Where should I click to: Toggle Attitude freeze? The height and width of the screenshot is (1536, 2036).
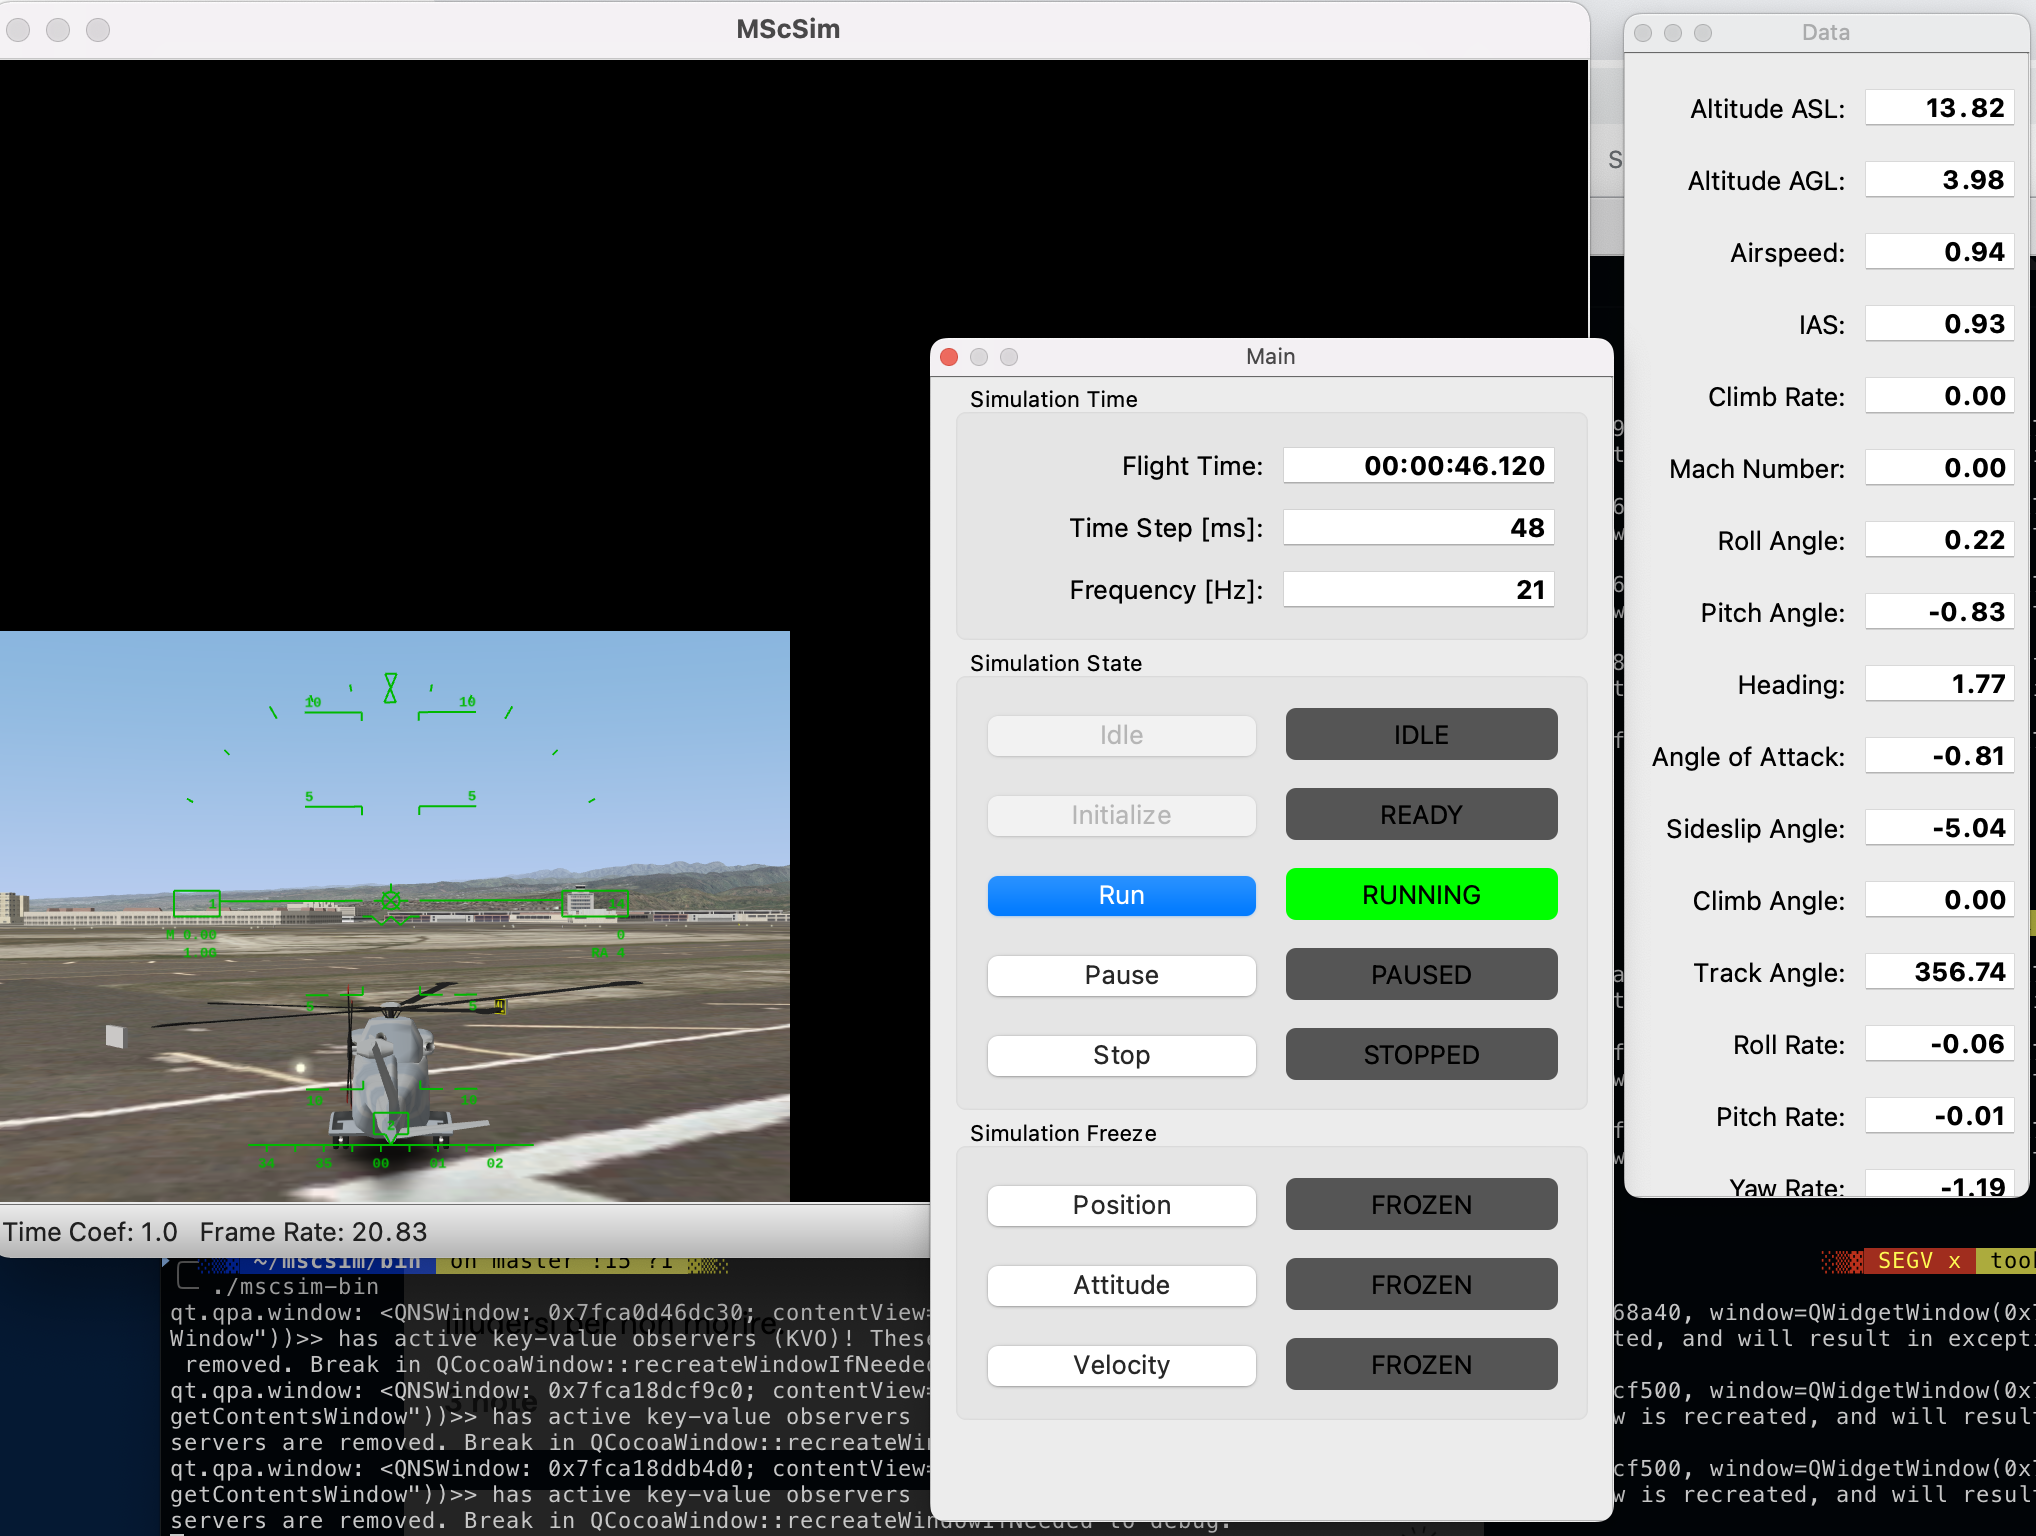(1121, 1285)
